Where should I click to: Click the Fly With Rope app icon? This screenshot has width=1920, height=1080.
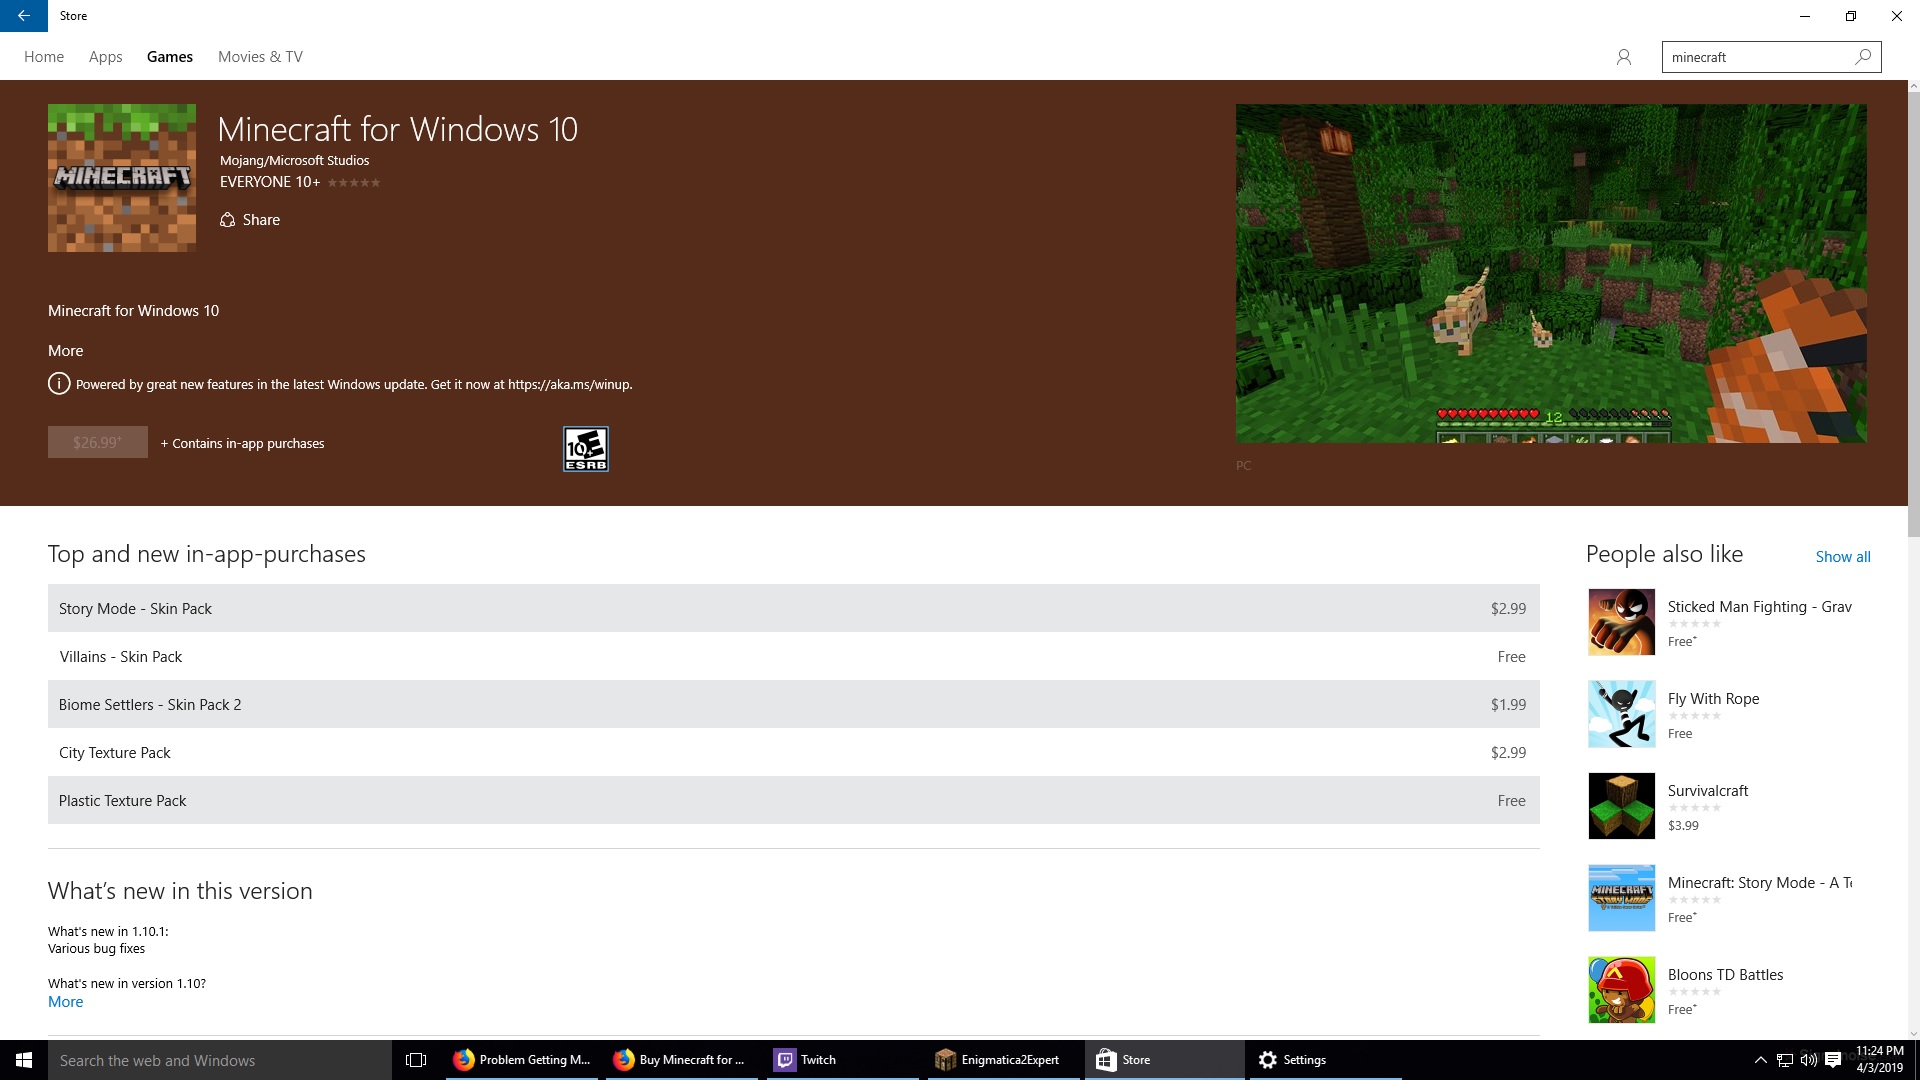[1621, 714]
